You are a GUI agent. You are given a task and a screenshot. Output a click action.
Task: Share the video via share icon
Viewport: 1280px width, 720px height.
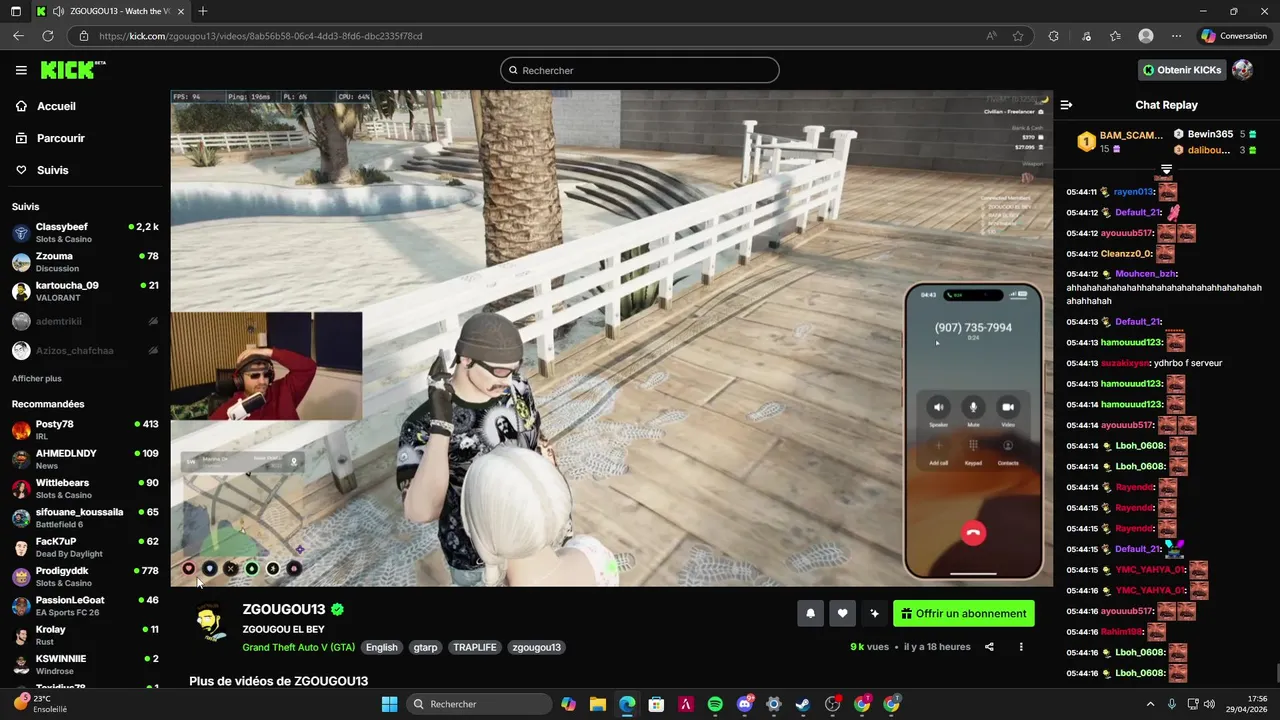[989, 647]
